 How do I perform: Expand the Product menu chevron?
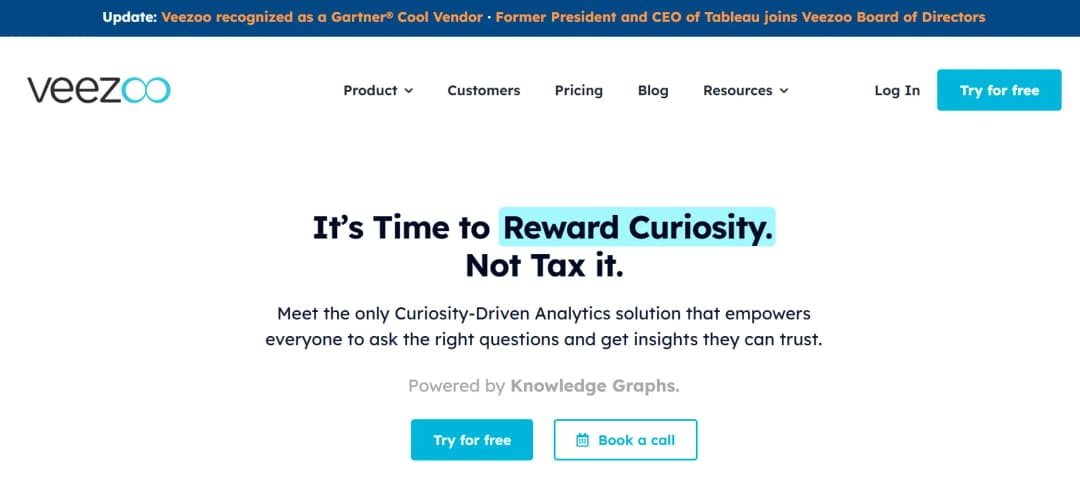pyautogui.click(x=408, y=91)
